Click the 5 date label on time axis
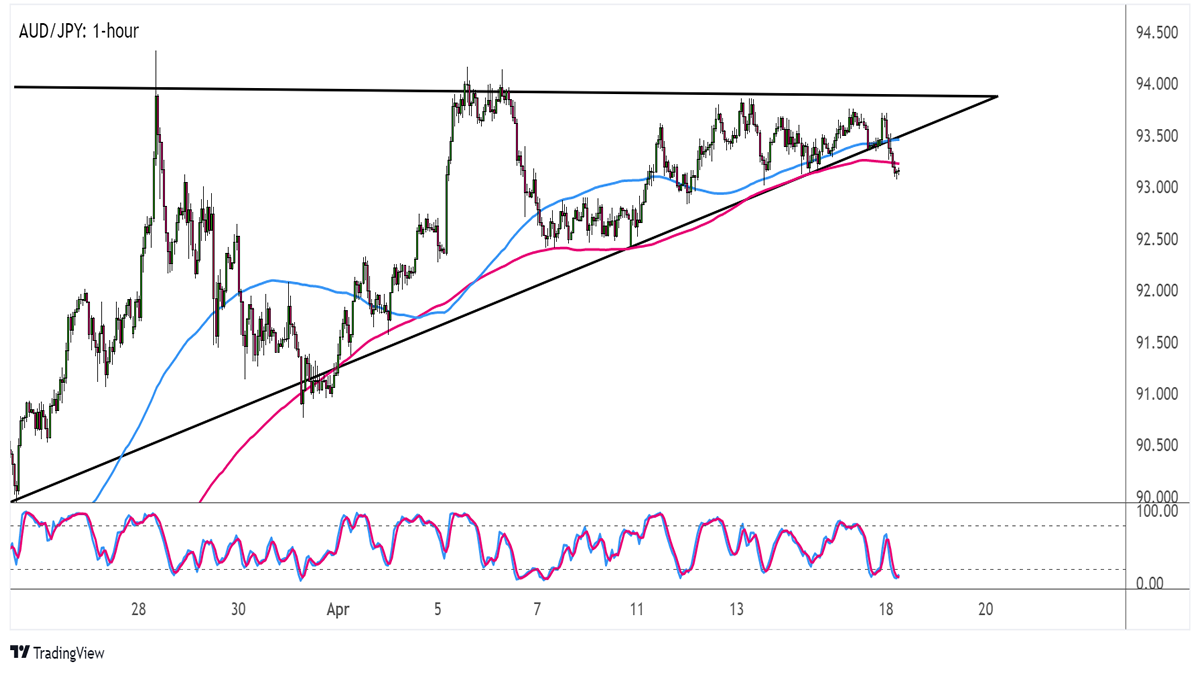Viewport: 1200px width, 675px height. [x=438, y=608]
